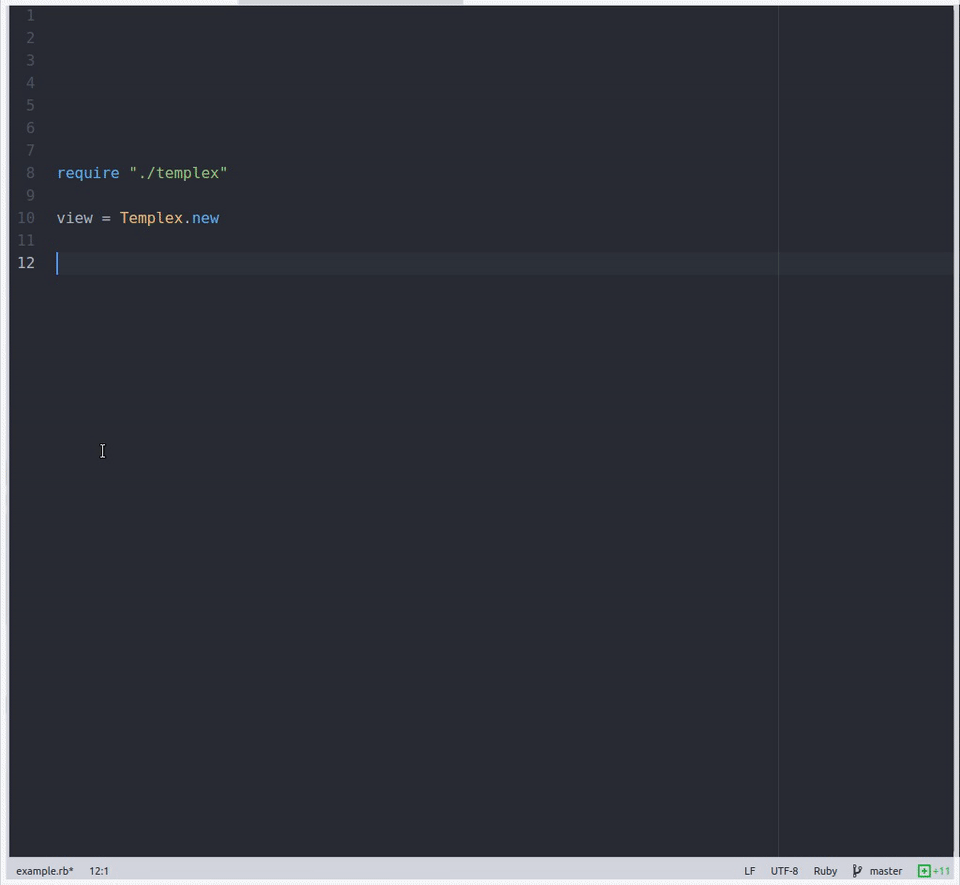Click line number 3 in gutter
This screenshot has height=885, width=960.
tap(30, 61)
